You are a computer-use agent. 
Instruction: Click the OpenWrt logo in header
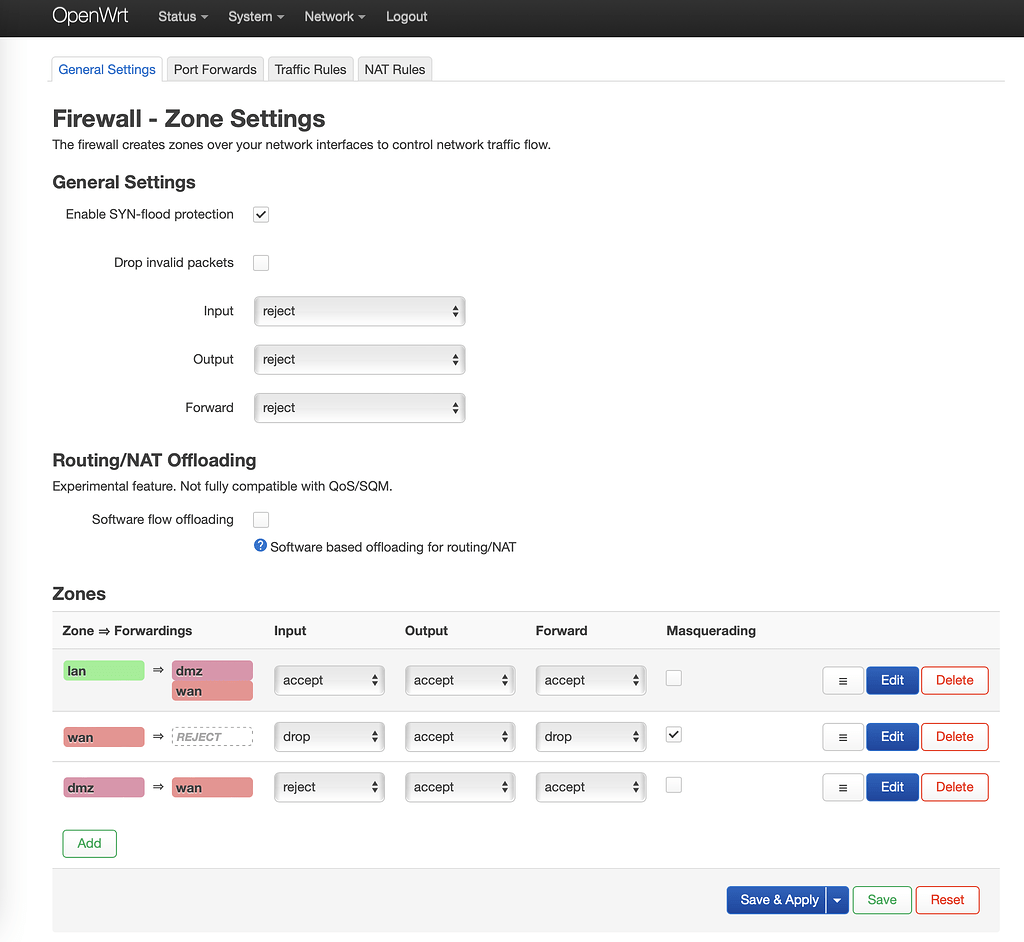(x=90, y=16)
